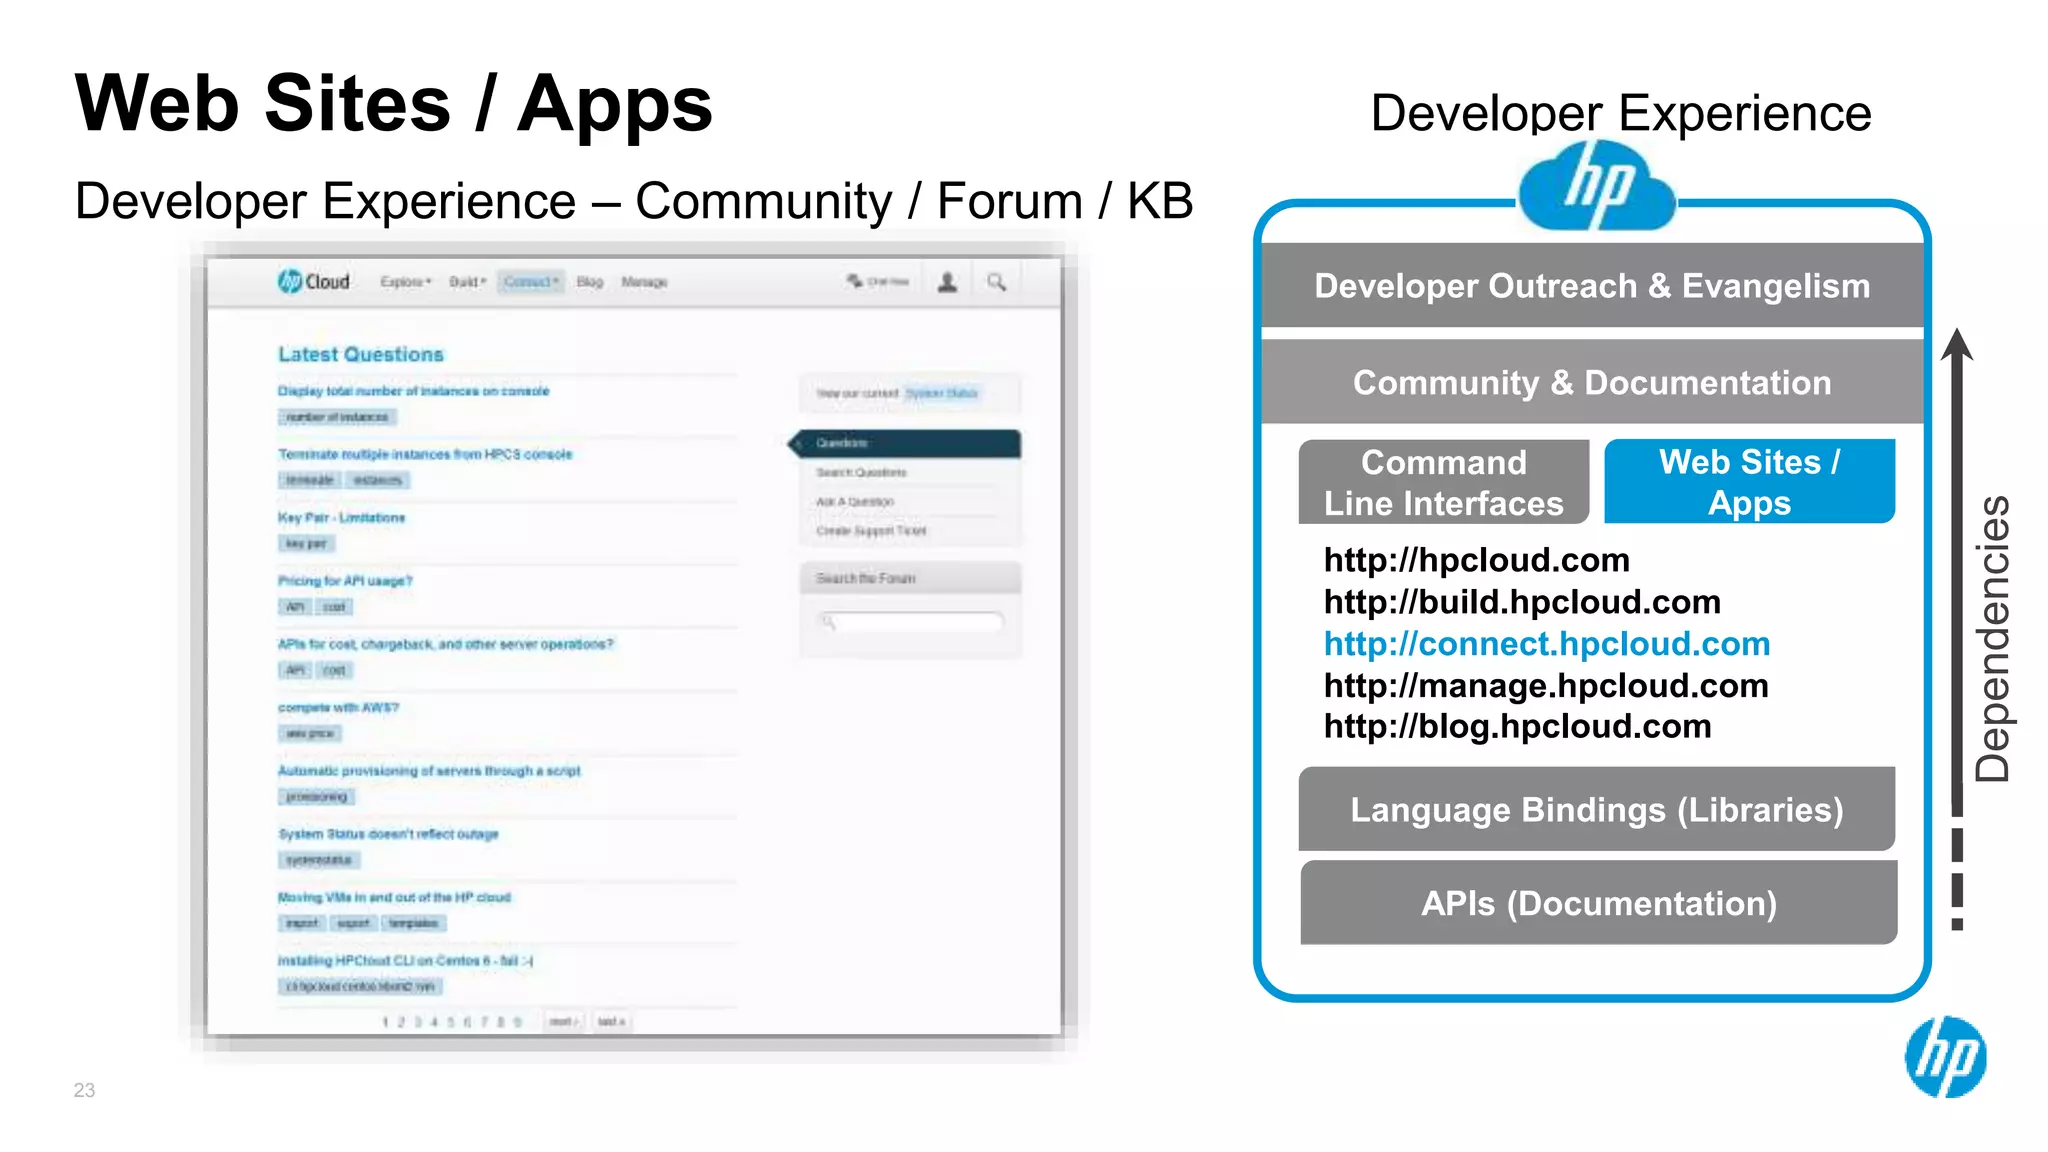Click the Developer Outreach & Evangelism bar
2048x1152 pixels.
[x=1592, y=286]
